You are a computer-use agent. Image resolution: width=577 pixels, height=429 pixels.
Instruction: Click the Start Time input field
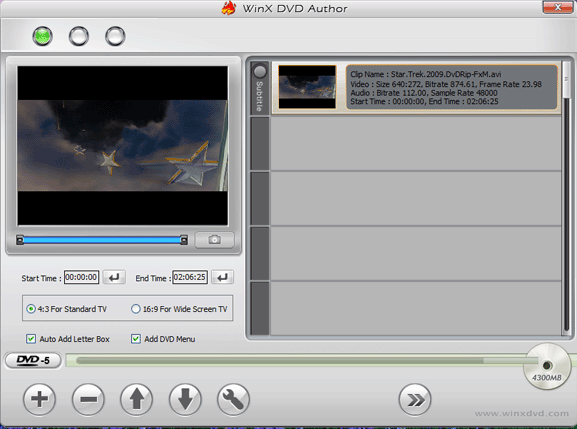tap(81, 277)
